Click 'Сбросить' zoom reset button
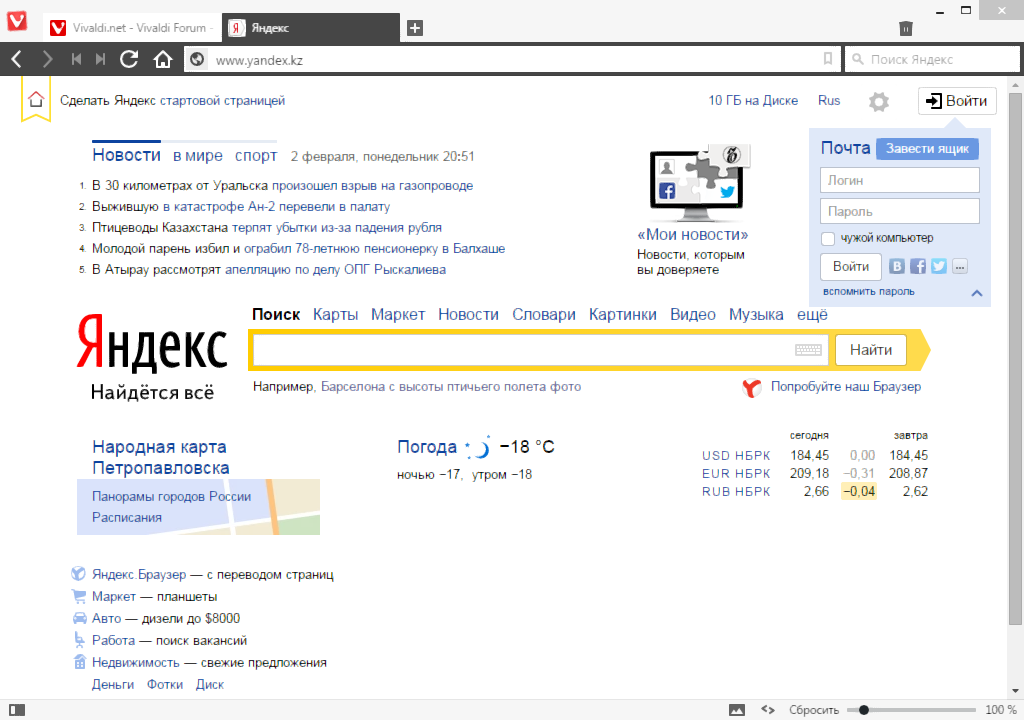Image resolution: width=1024 pixels, height=720 pixels. 814,710
